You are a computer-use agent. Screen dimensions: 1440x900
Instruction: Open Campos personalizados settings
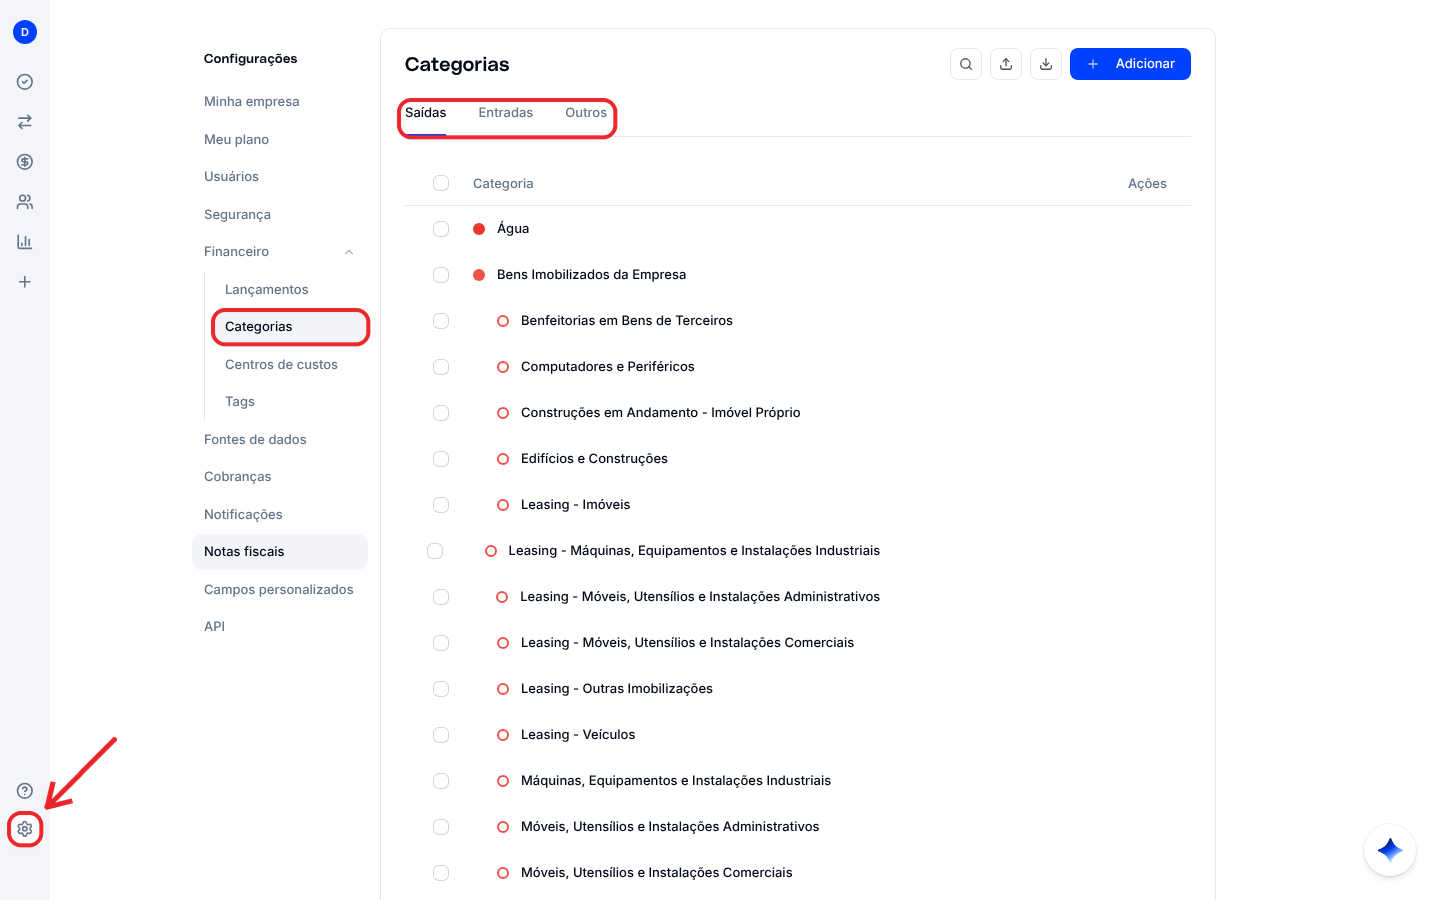[279, 590]
